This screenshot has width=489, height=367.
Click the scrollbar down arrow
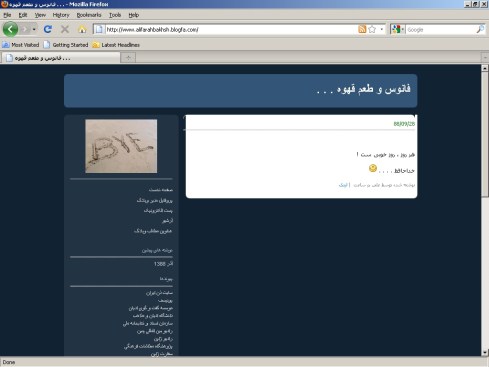(485, 352)
